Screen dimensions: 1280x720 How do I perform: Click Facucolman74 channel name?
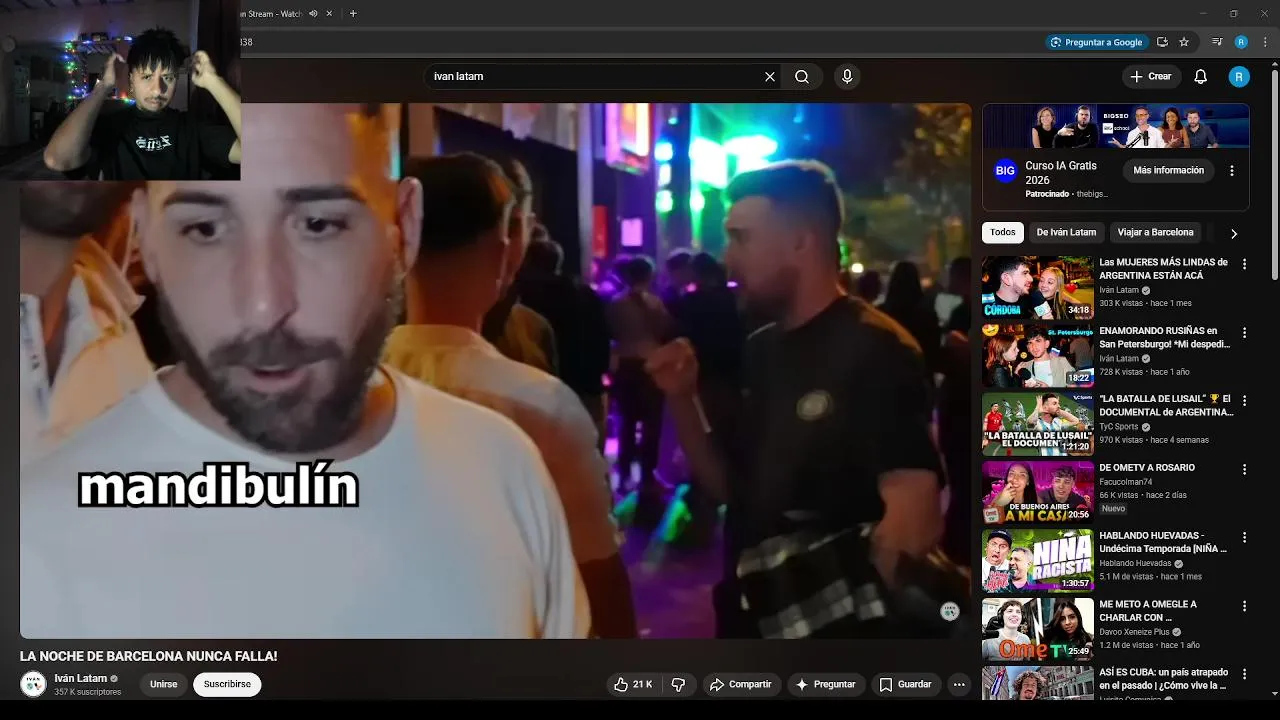1125,482
